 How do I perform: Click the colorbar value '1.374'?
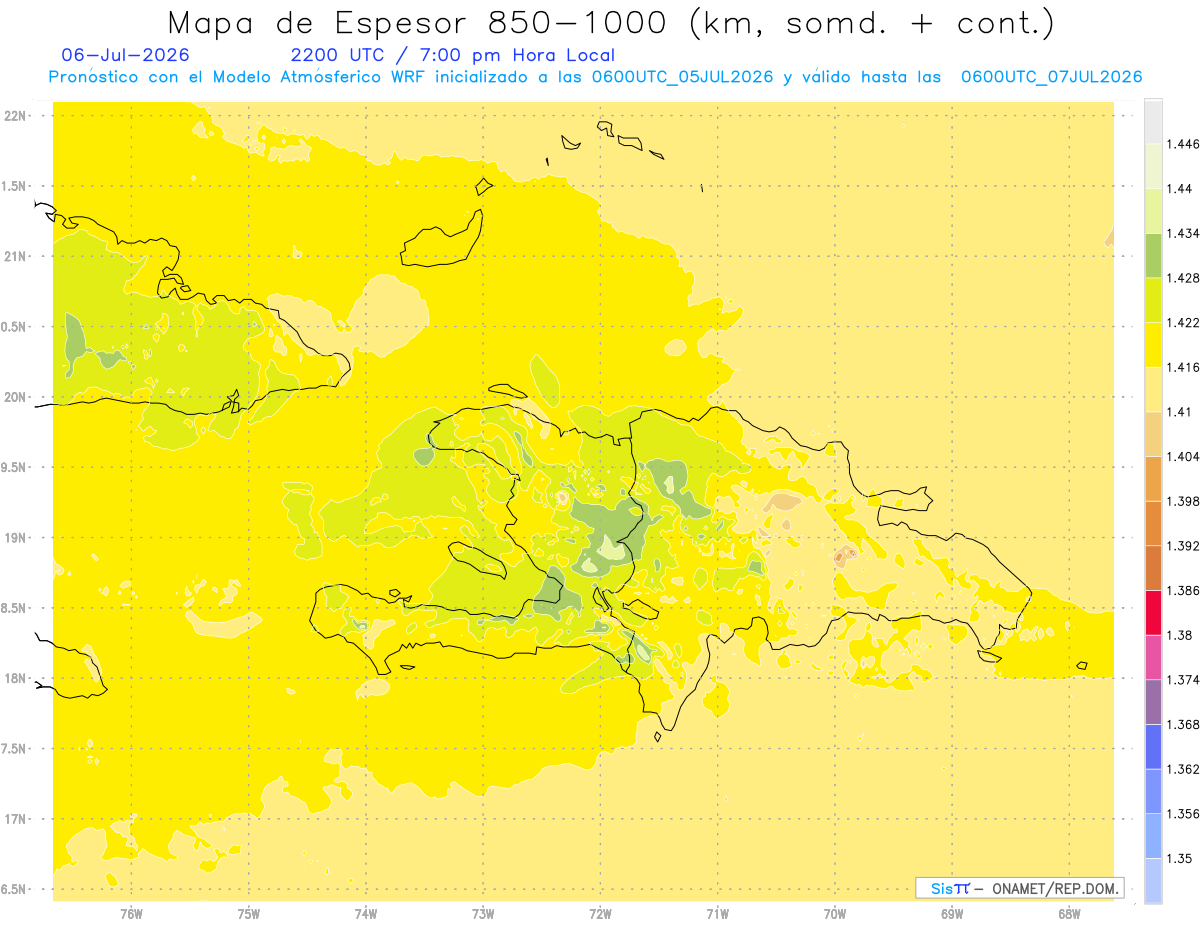click(1183, 680)
